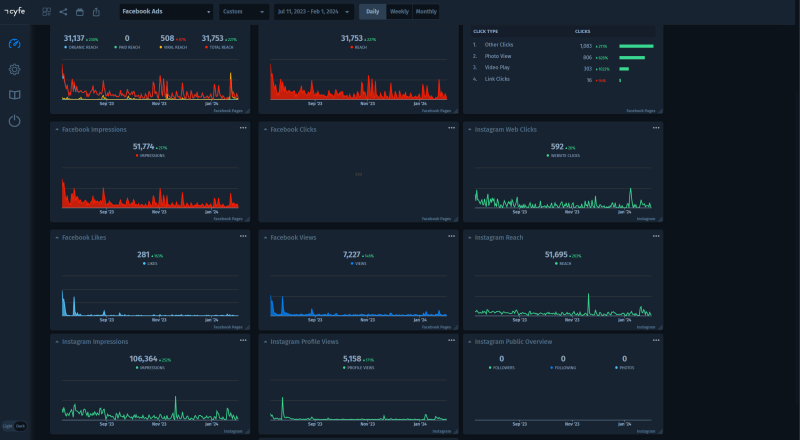Click the Facebook Clicks loading indicator
This screenshot has width=800, height=440.
(359, 175)
